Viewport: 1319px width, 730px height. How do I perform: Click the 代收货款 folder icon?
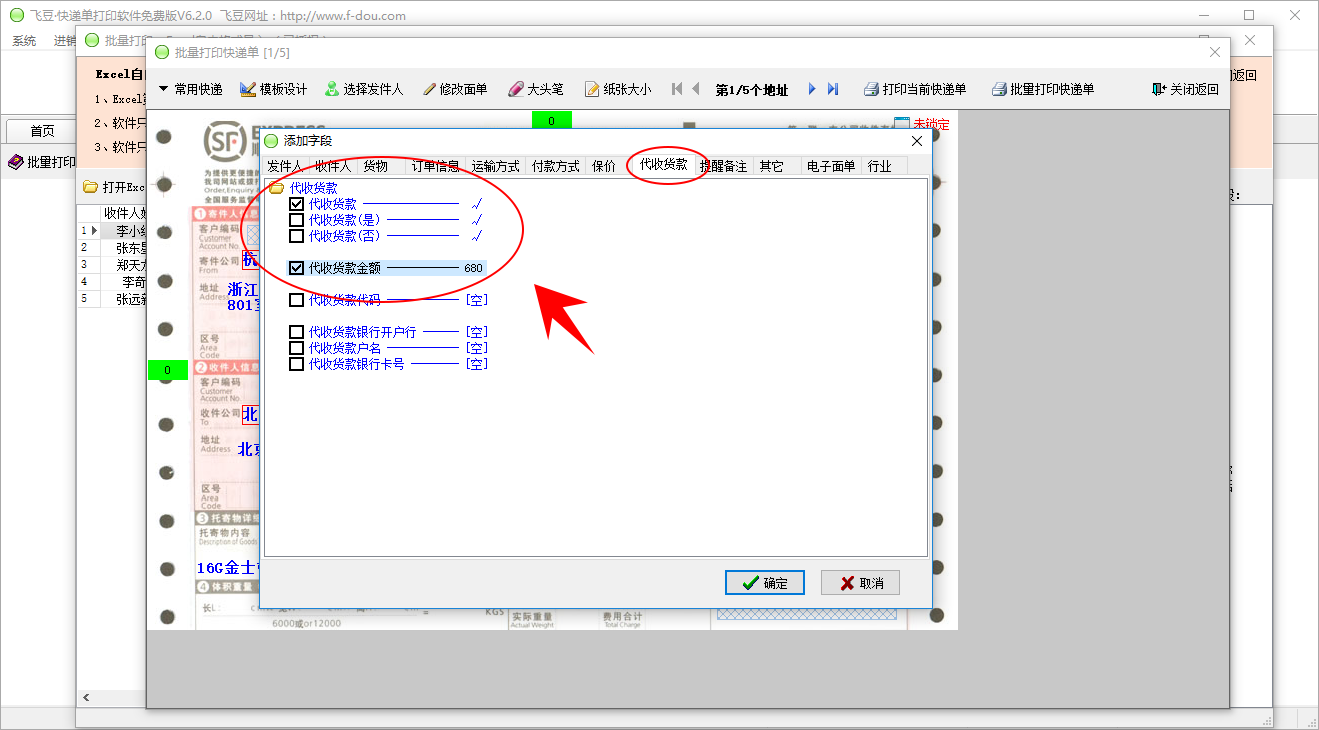point(277,187)
